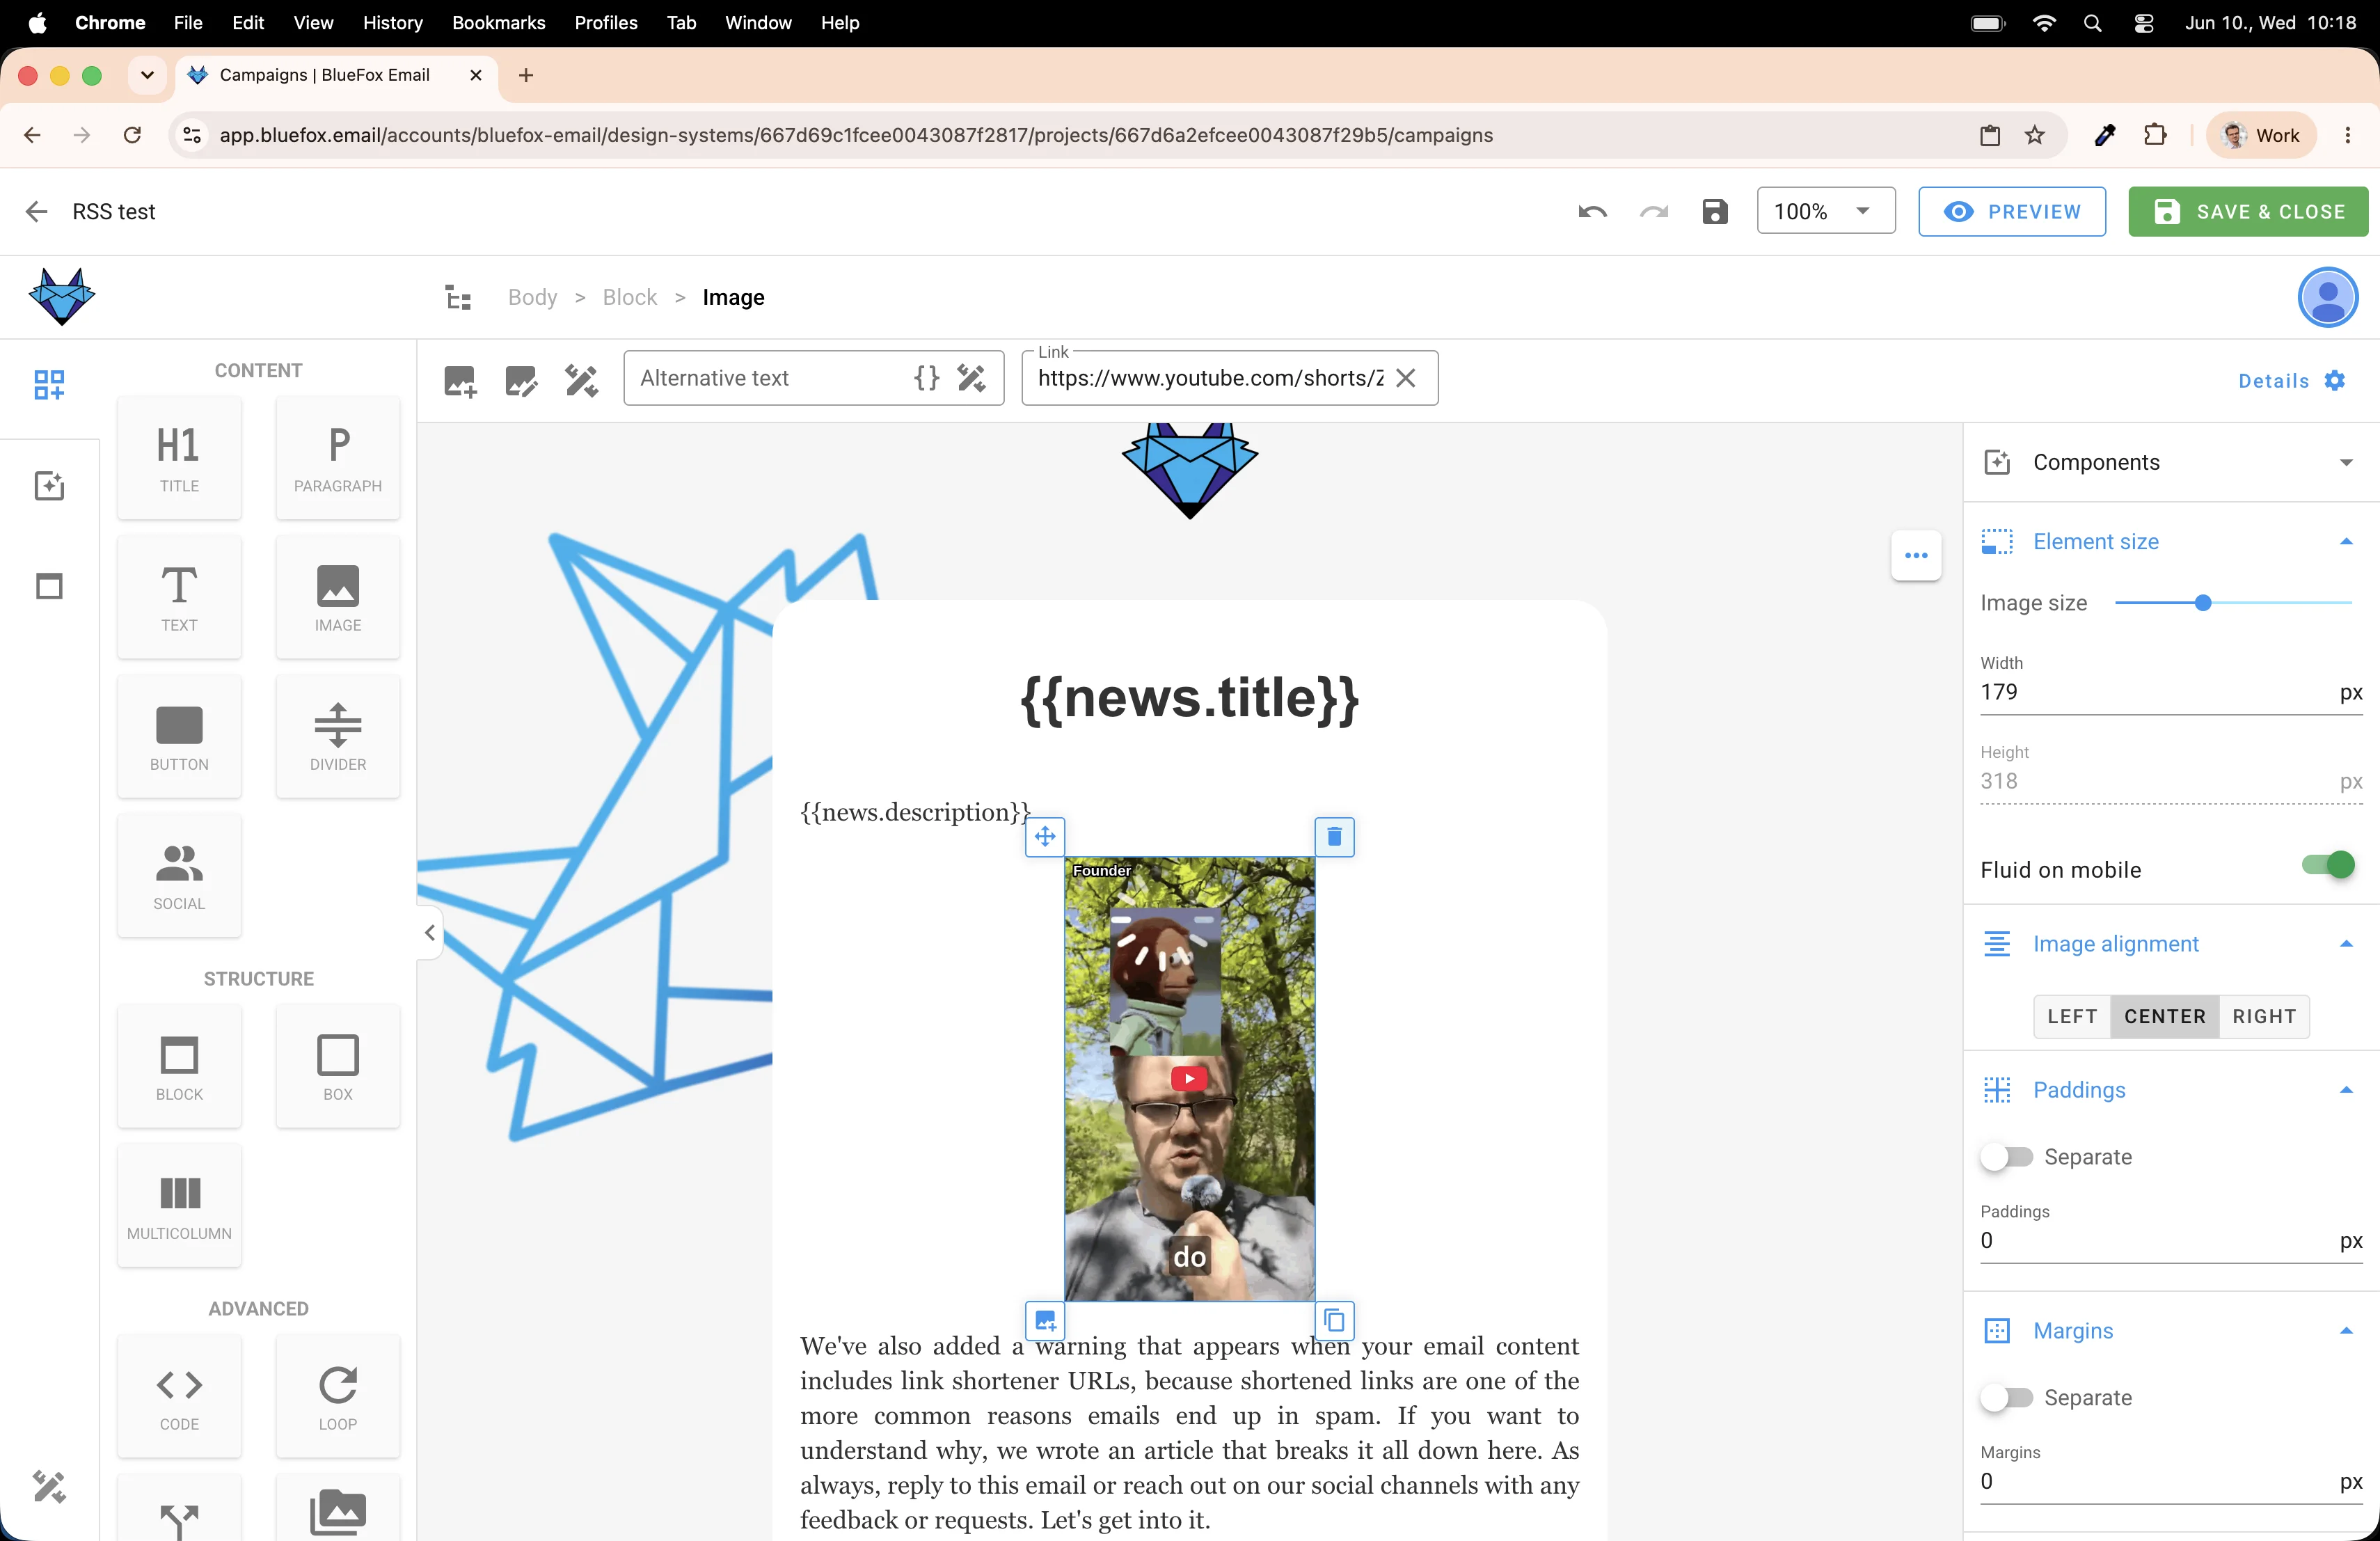
Task: Align image CENTER
Action: pyautogui.click(x=2165, y=1016)
